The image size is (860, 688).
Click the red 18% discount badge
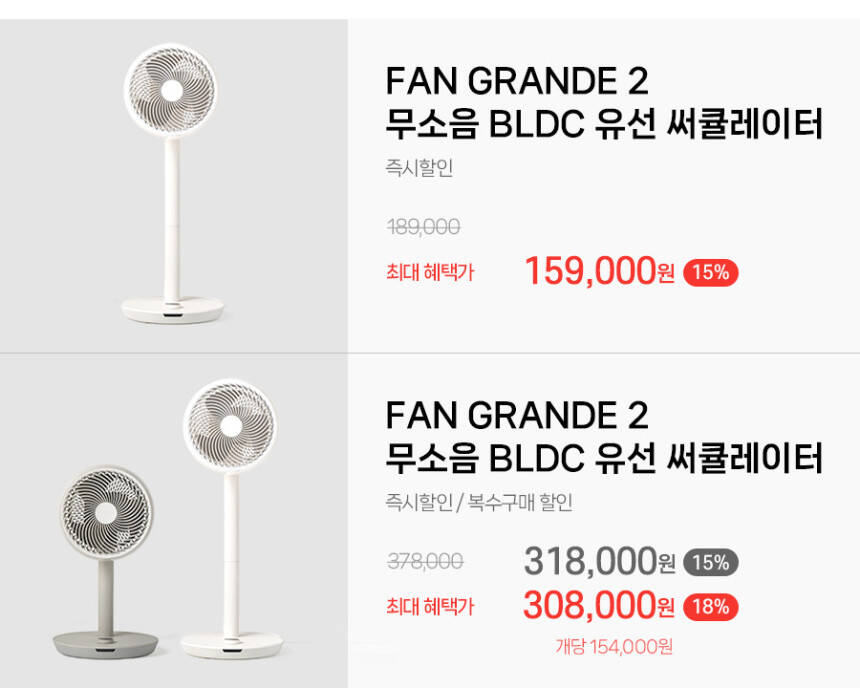tap(710, 606)
